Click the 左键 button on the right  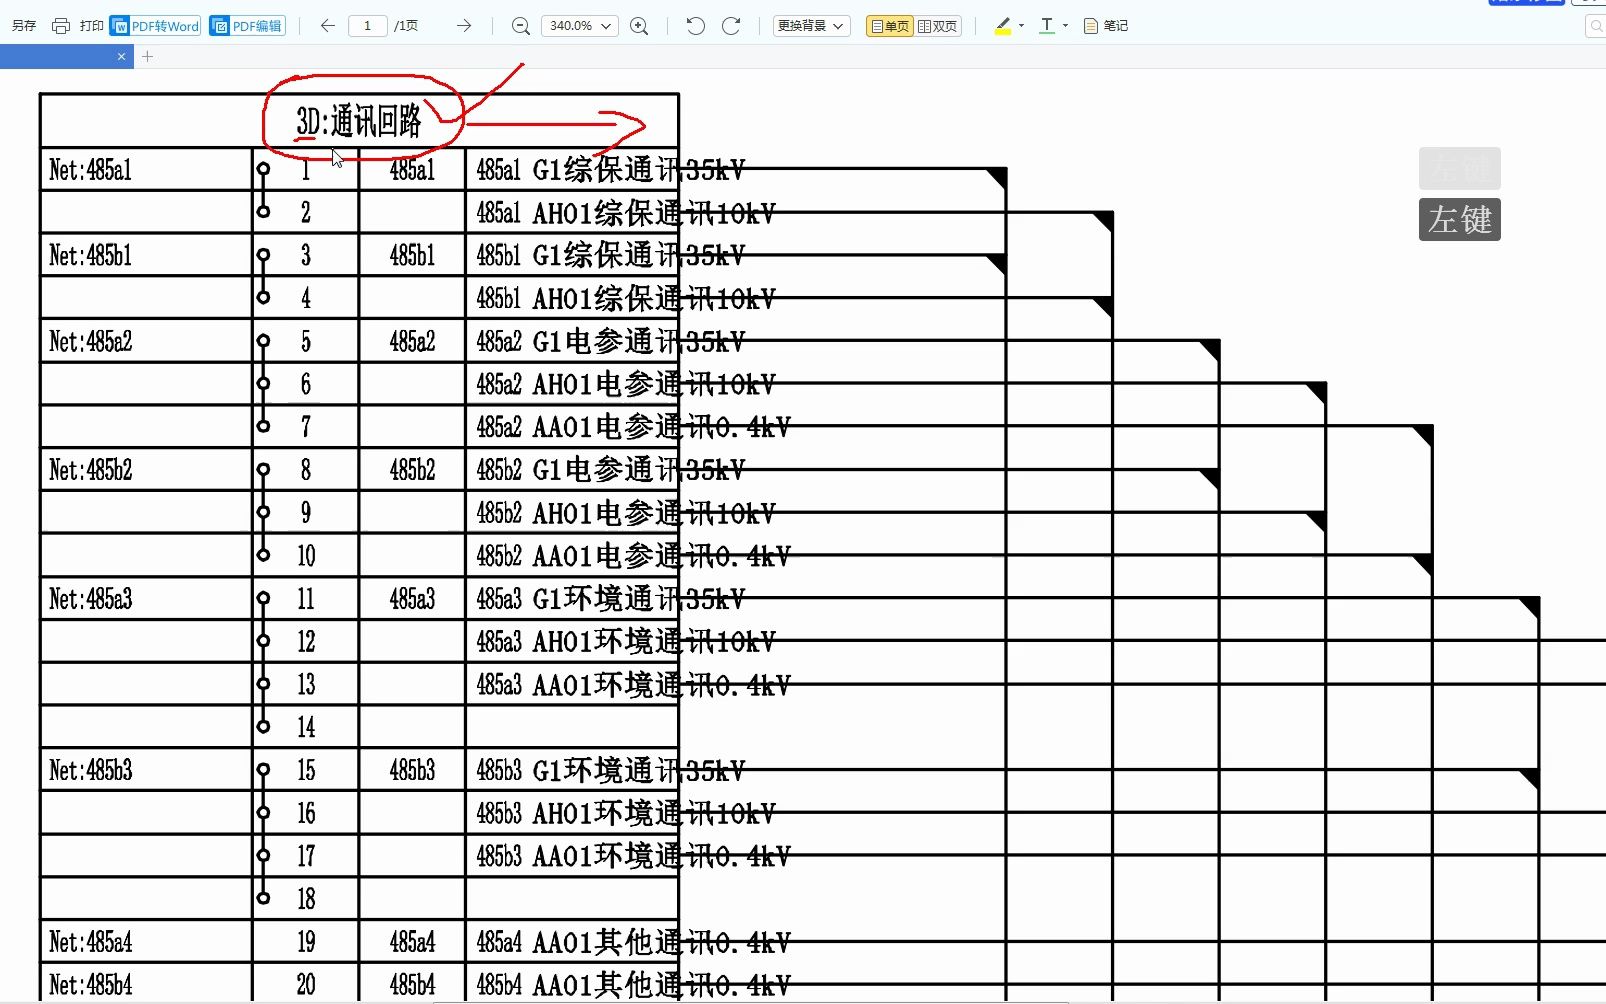coord(1459,220)
